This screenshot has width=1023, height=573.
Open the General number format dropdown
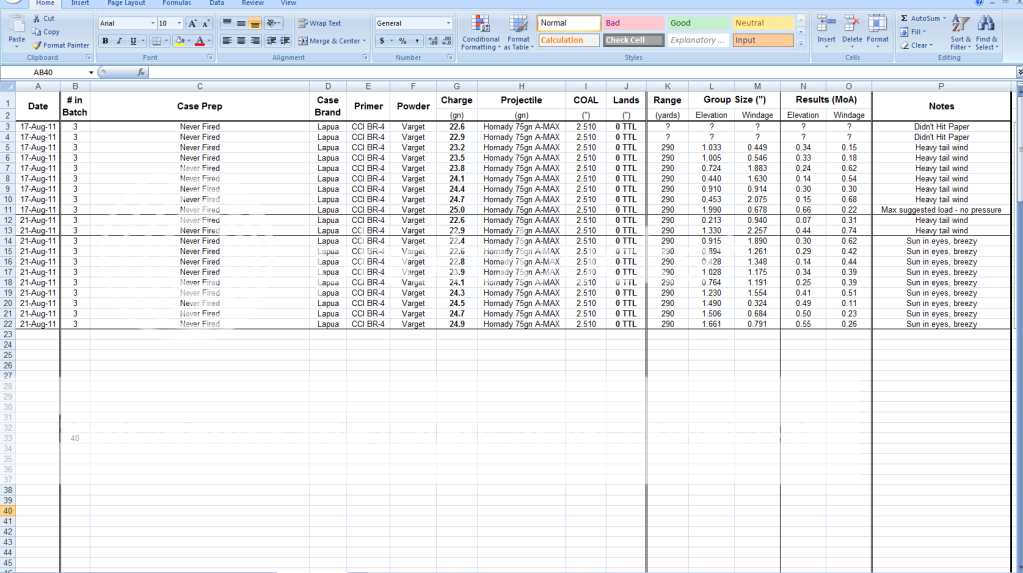448,23
